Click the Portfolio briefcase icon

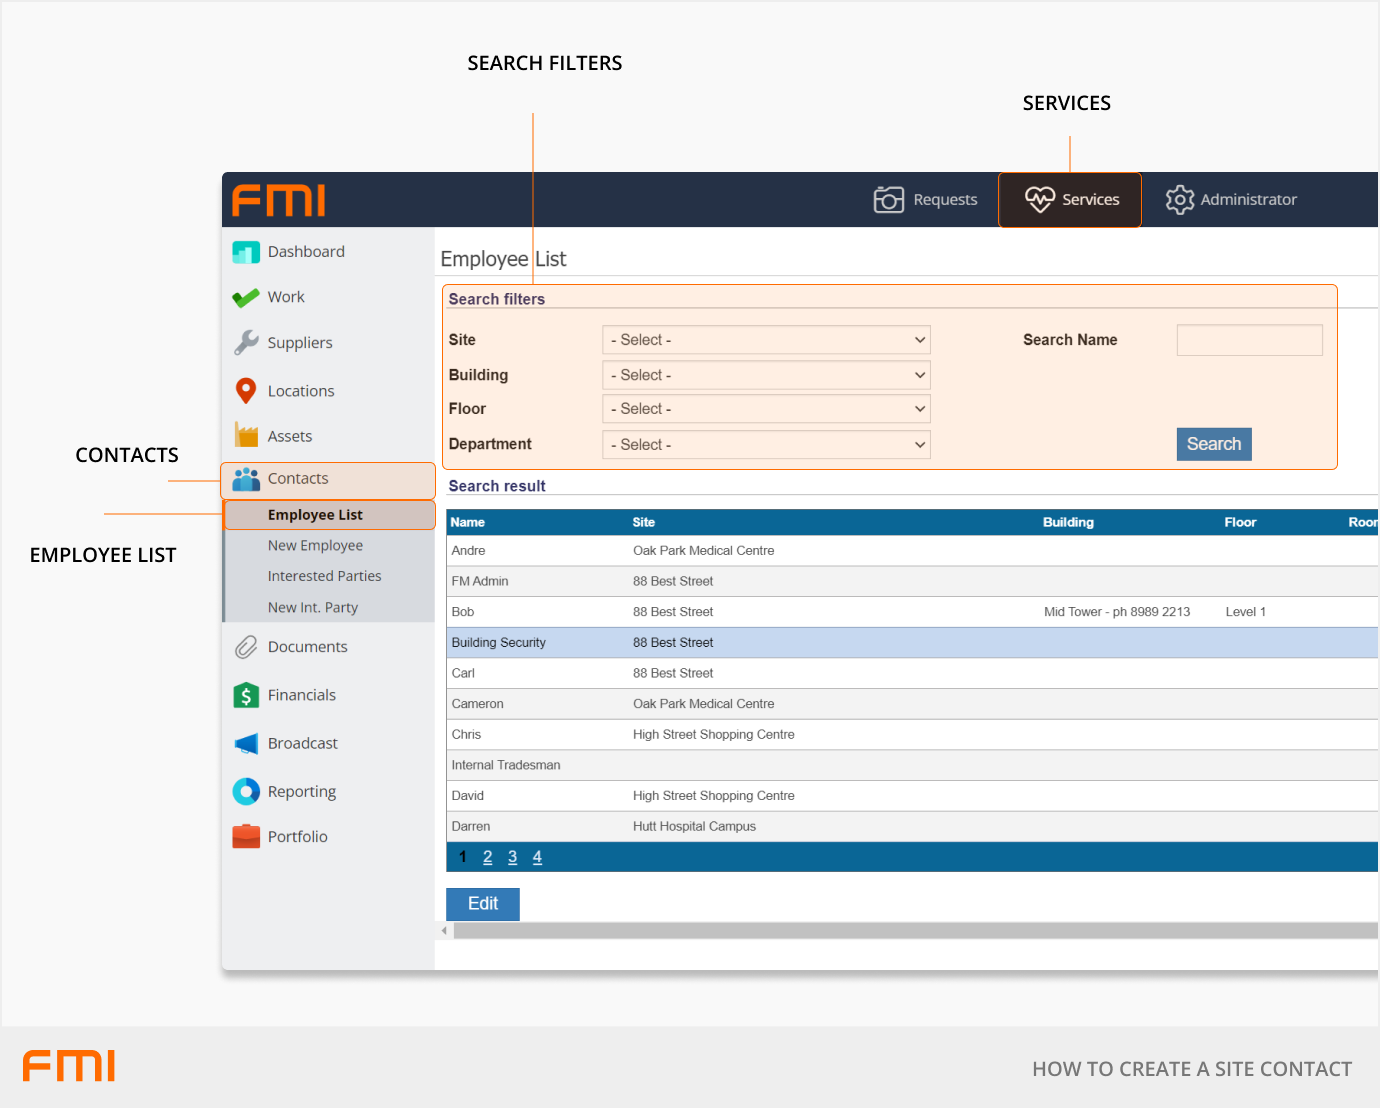(x=246, y=837)
